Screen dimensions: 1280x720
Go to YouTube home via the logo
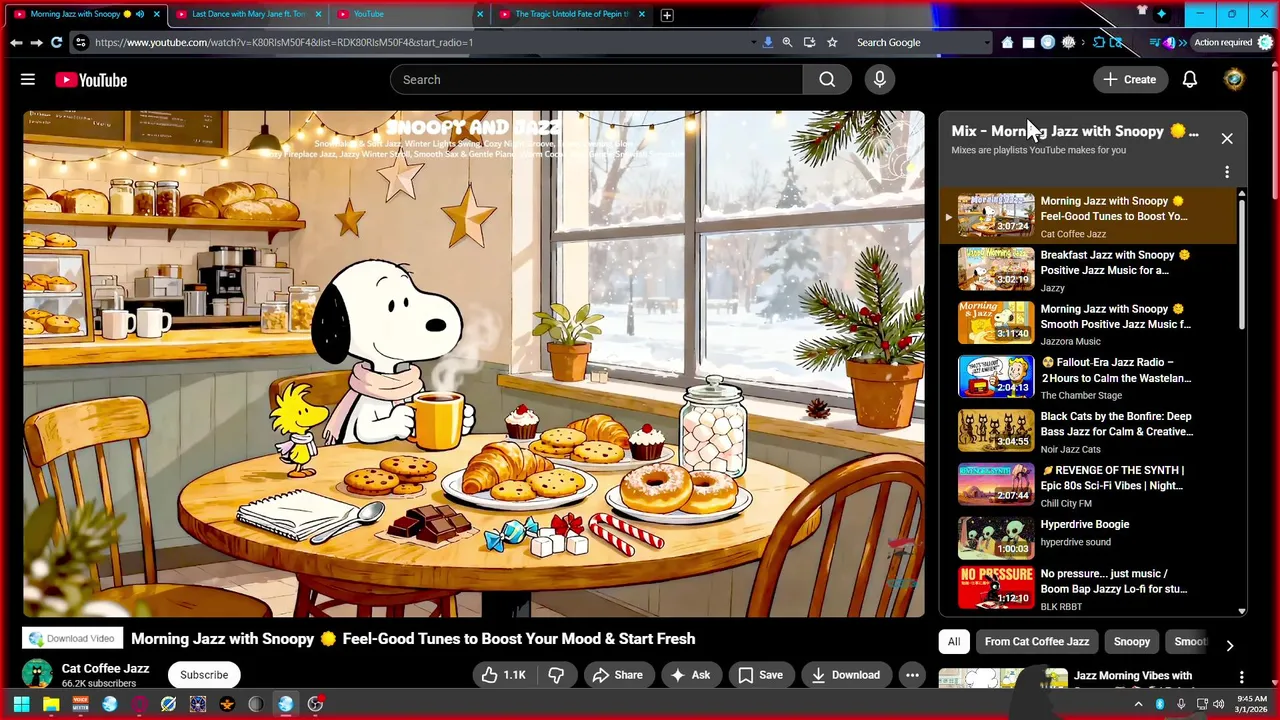[x=91, y=80]
